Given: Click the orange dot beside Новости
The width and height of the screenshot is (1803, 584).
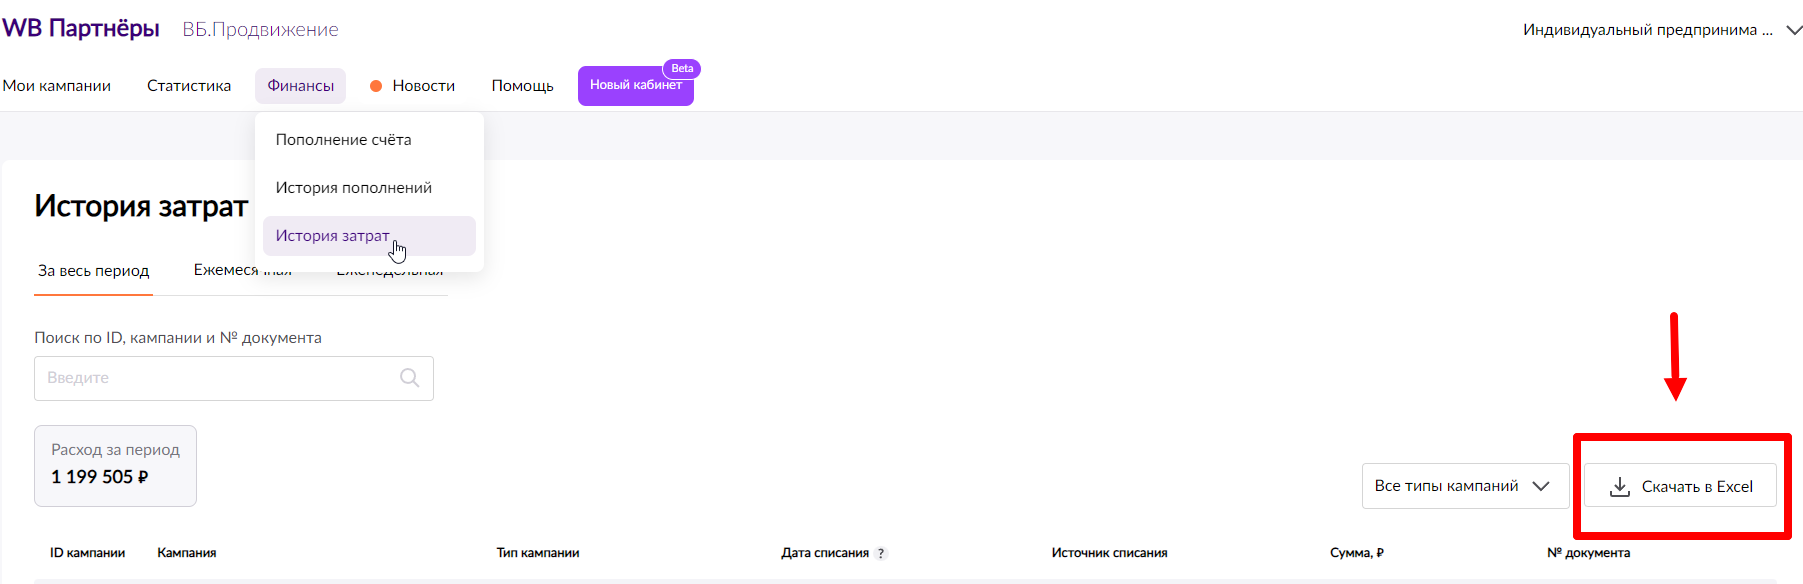Looking at the screenshot, I should tap(376, 86).
